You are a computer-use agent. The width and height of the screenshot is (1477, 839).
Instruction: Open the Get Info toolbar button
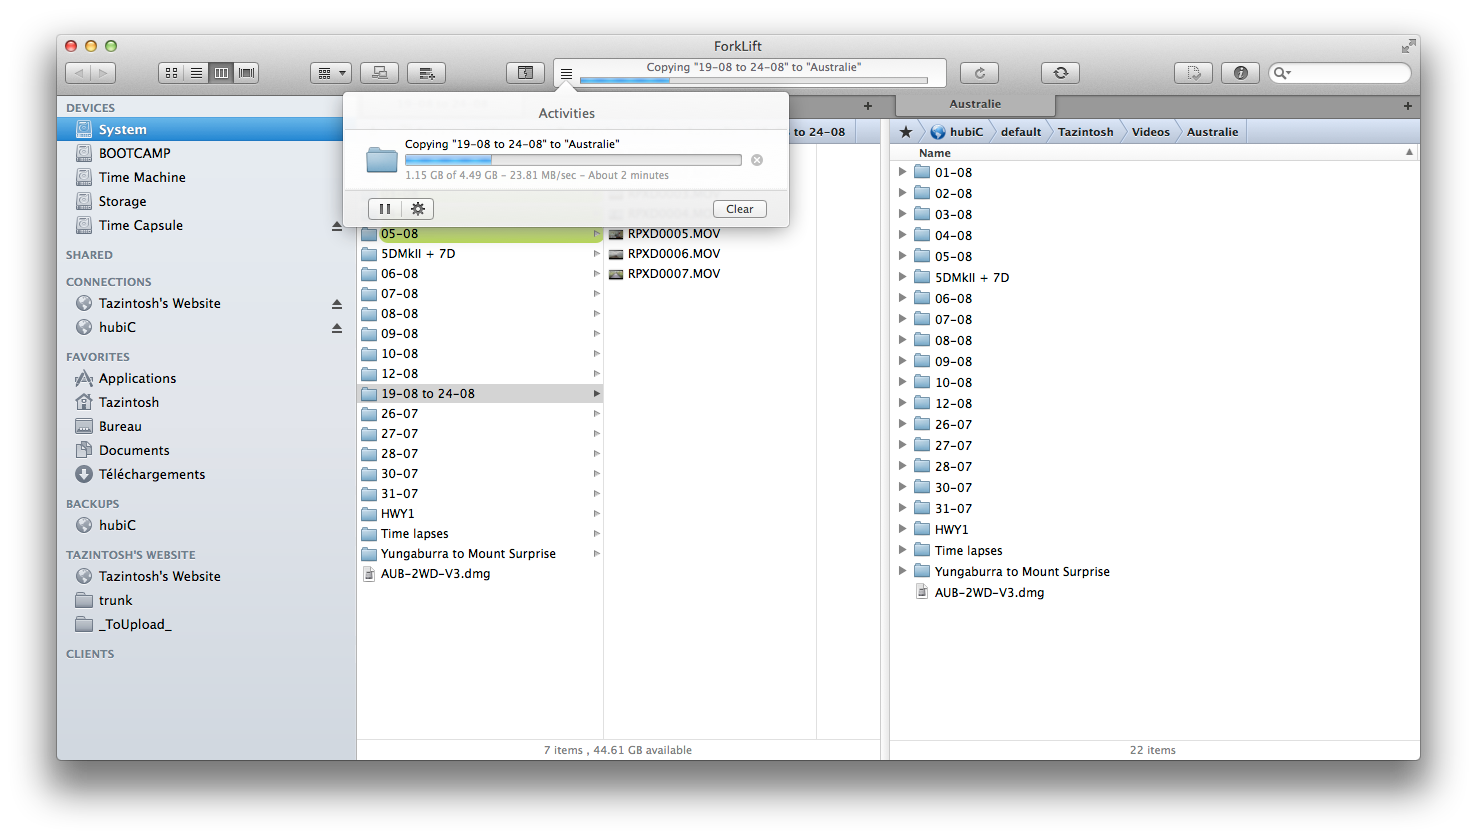(x=1240, y=73)
